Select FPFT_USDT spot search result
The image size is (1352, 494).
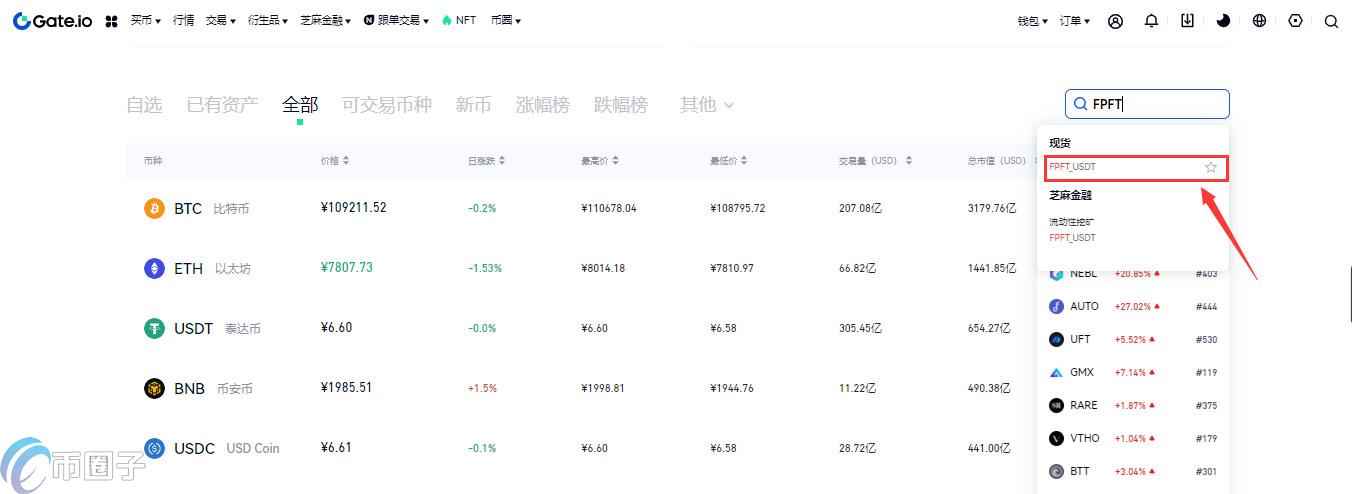point(1073,167)
